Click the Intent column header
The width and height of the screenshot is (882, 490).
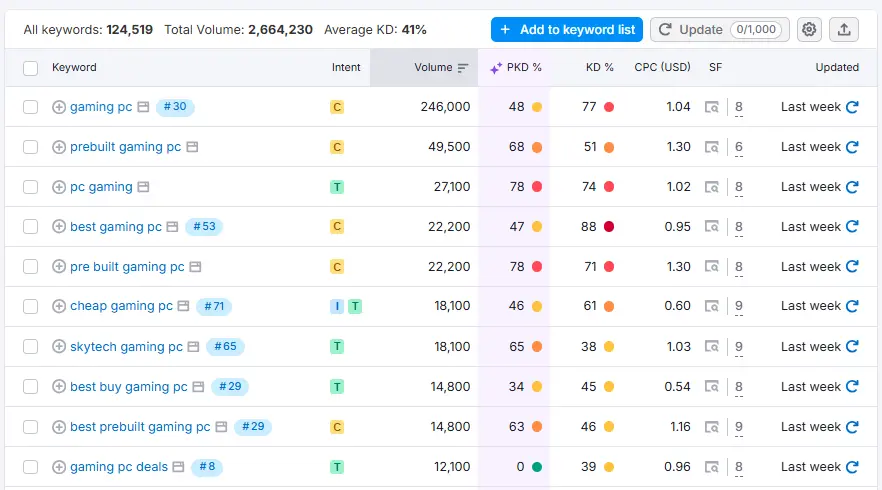point(346,68)
